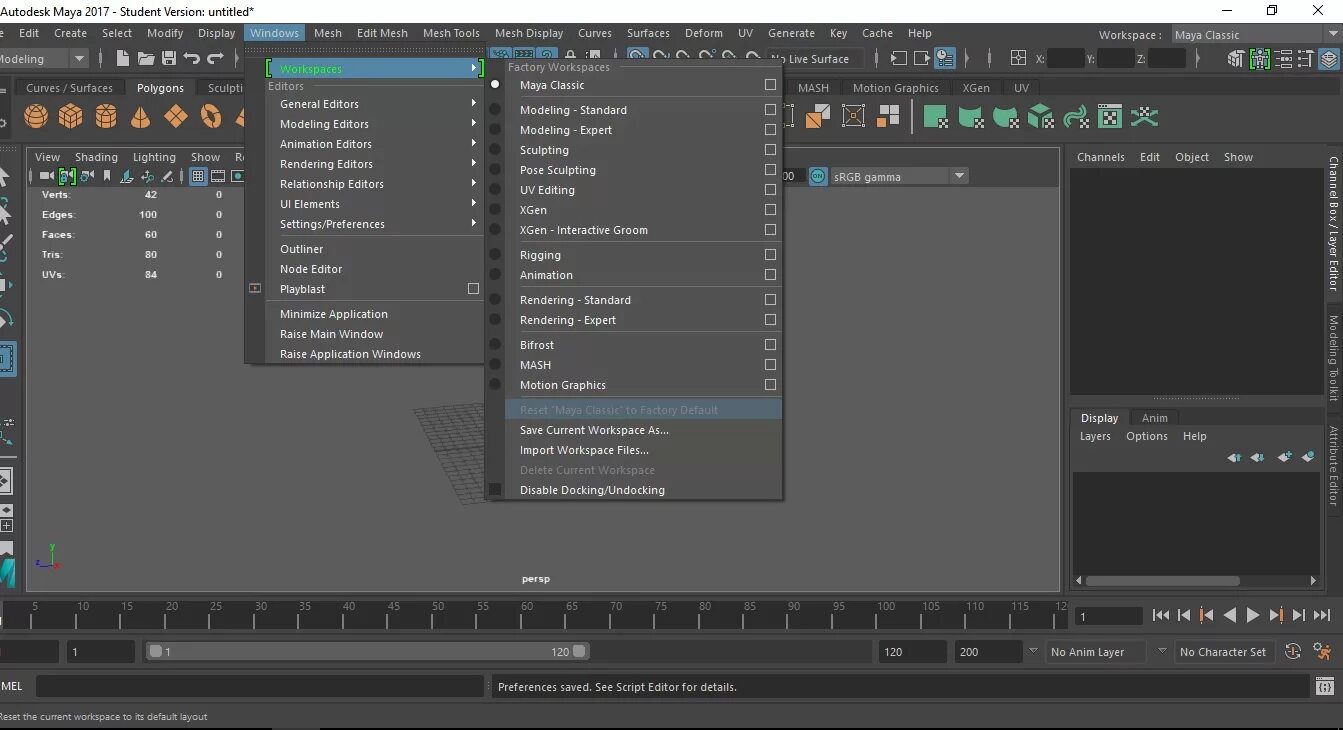Select the Rigging workspace radio button
The width and height of the screenshot is (1343, 730).
pyautogui.click(x=495, y=255)
